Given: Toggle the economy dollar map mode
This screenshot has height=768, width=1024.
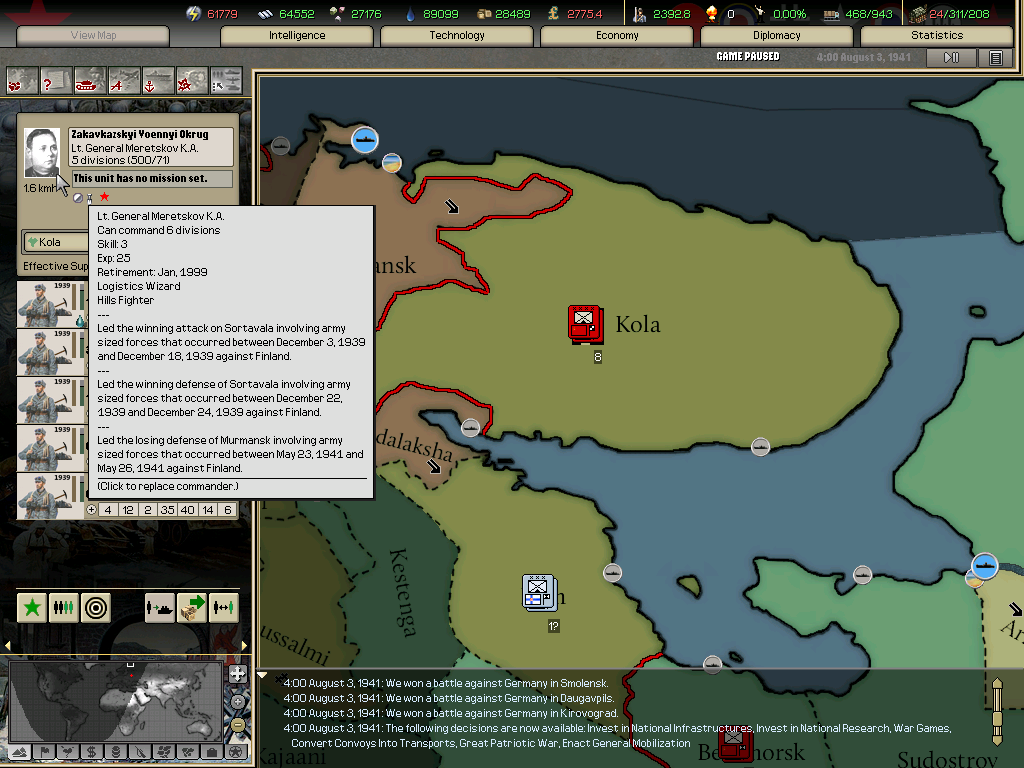Looking at the screenshot, I should point(89,752).
